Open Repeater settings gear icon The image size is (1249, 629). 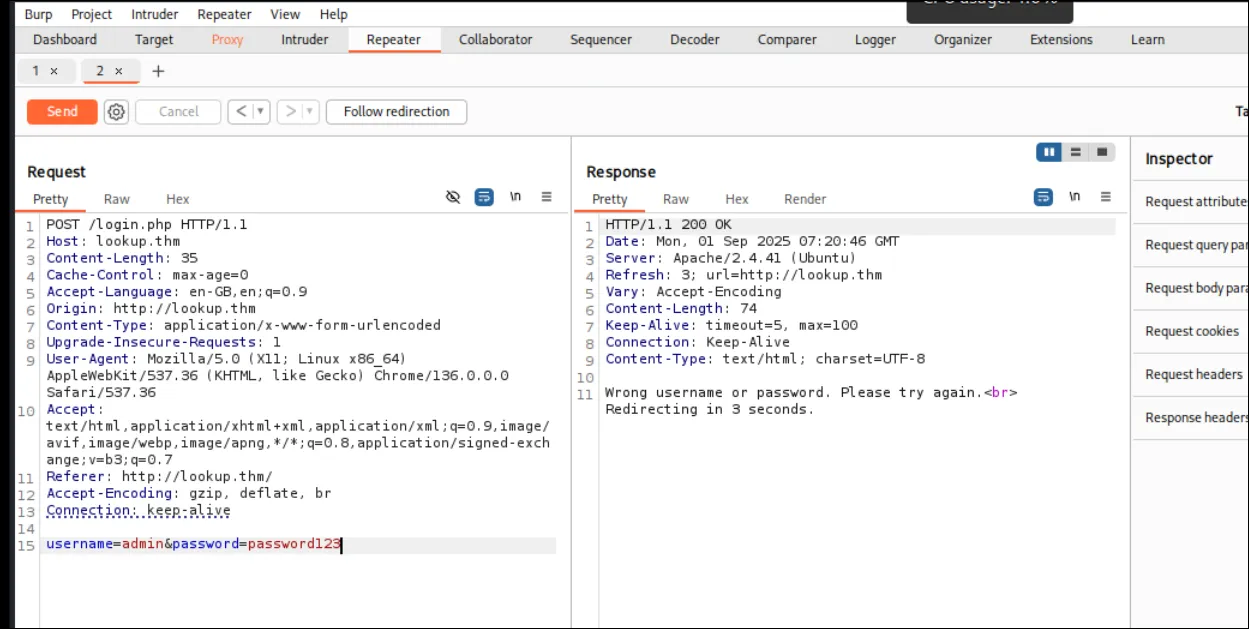[x=117, y=112]
